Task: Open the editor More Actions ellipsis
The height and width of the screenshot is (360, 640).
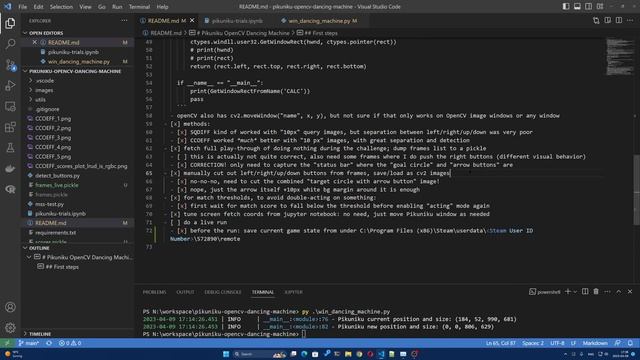Action: pos(630,20)
